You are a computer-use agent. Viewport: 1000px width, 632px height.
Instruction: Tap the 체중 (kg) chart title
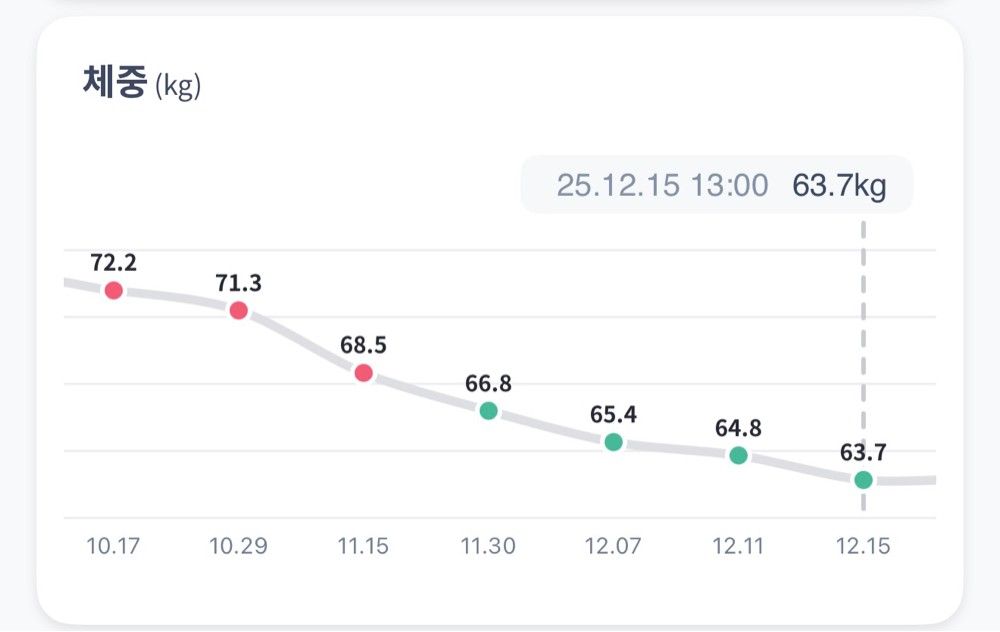[142, 84]
